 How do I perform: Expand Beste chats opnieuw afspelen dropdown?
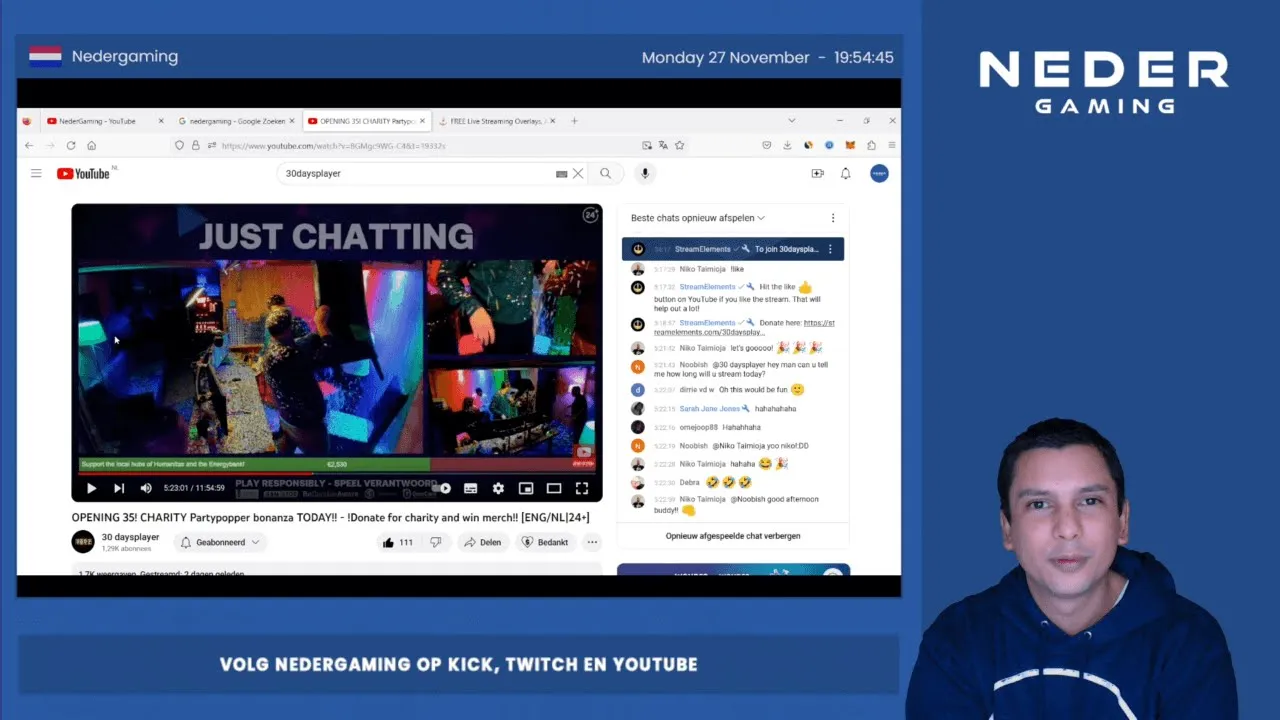tap(698, 218)
